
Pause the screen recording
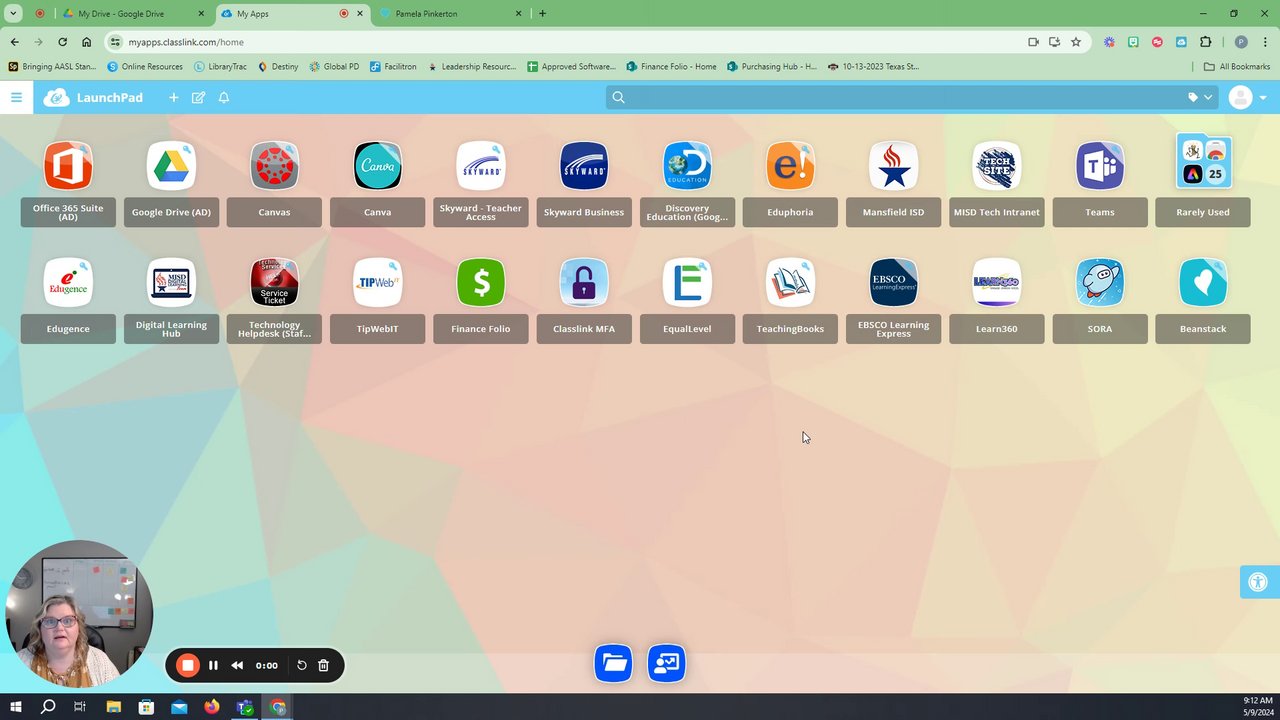click(x=213, y=665)
